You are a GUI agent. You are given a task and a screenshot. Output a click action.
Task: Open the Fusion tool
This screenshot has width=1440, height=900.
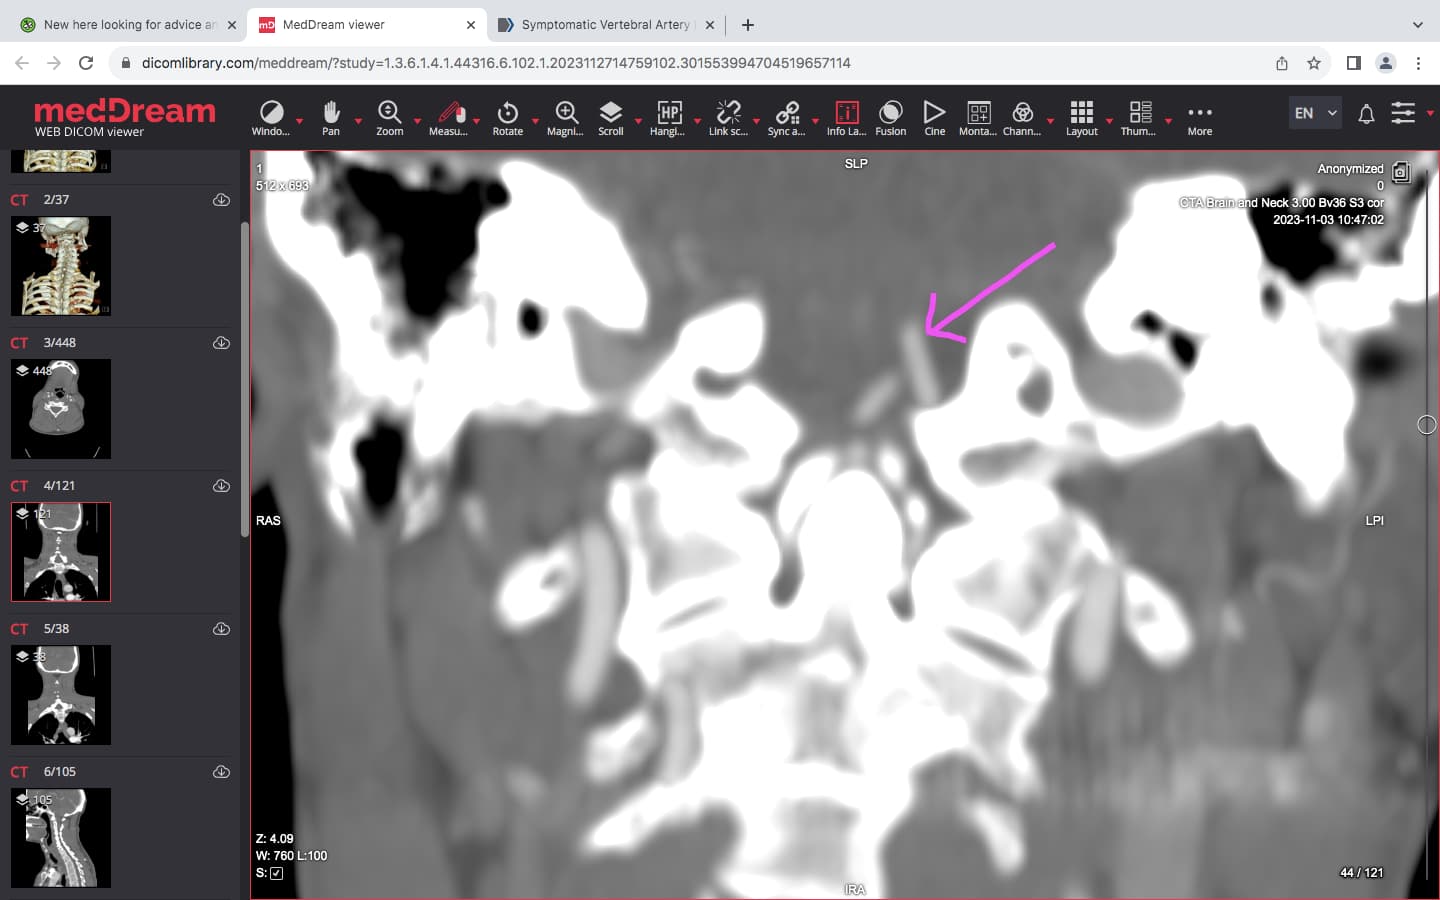click(891, 118)
